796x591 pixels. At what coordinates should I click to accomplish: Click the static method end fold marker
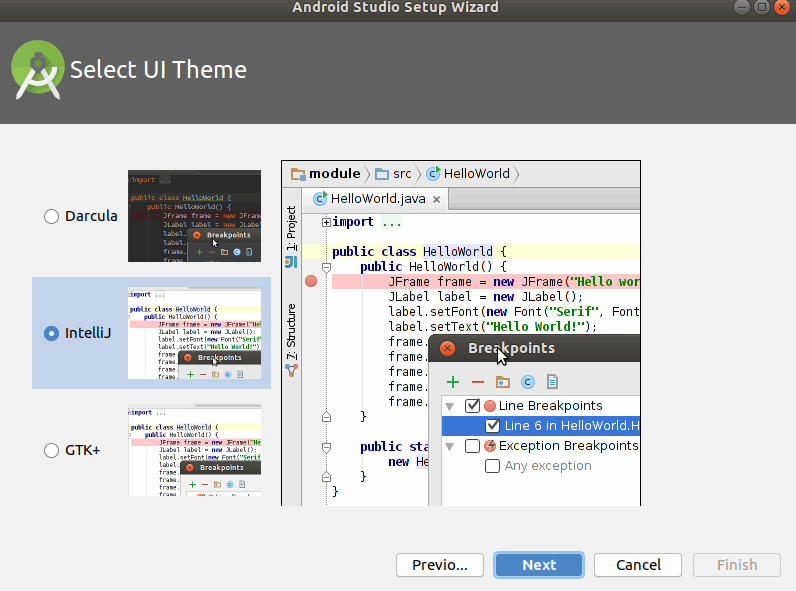(x=326, y=477)
